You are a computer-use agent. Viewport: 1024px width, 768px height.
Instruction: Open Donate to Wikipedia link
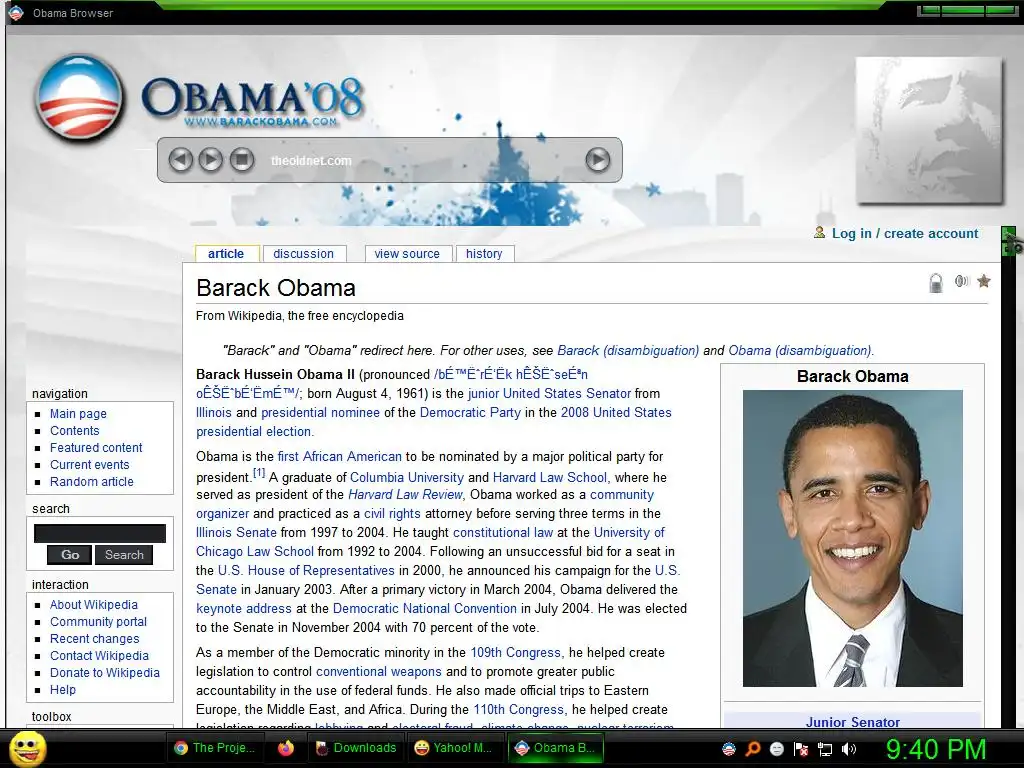(104, 673)
